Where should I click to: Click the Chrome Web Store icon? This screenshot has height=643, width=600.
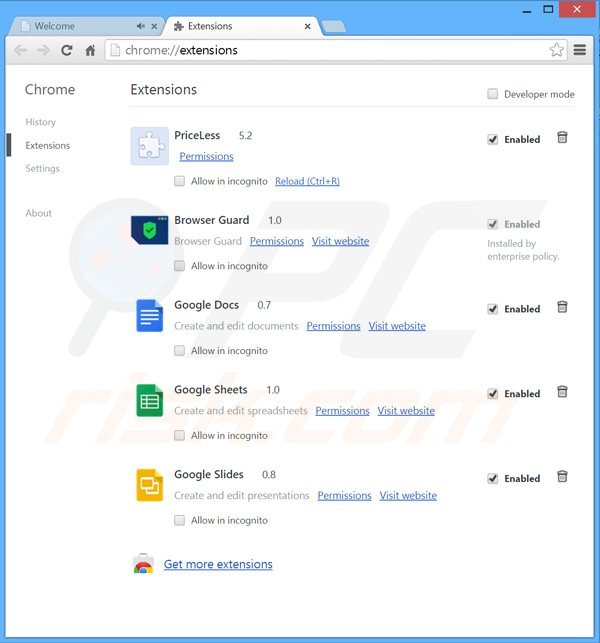[x=143, y=564]
